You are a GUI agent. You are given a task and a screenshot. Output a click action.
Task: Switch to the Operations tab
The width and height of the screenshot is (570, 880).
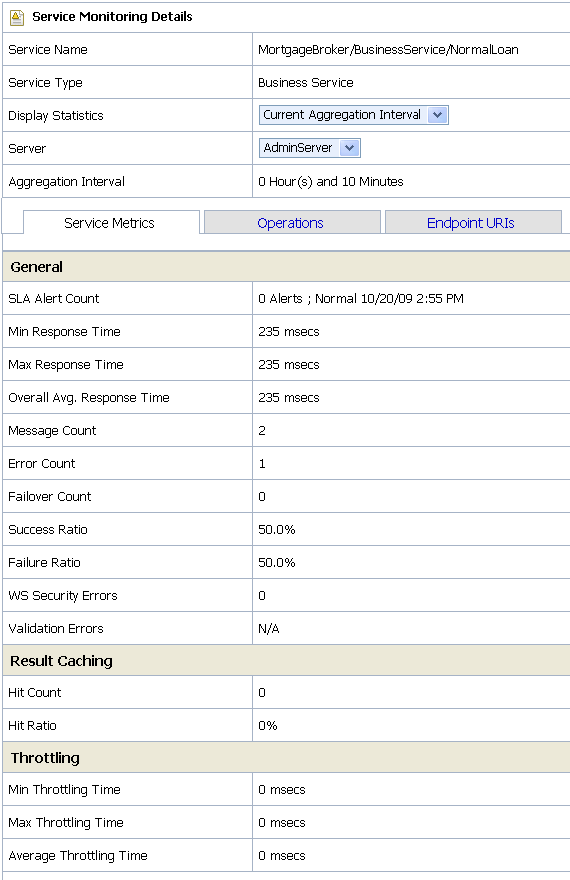(x=292, y=223)
